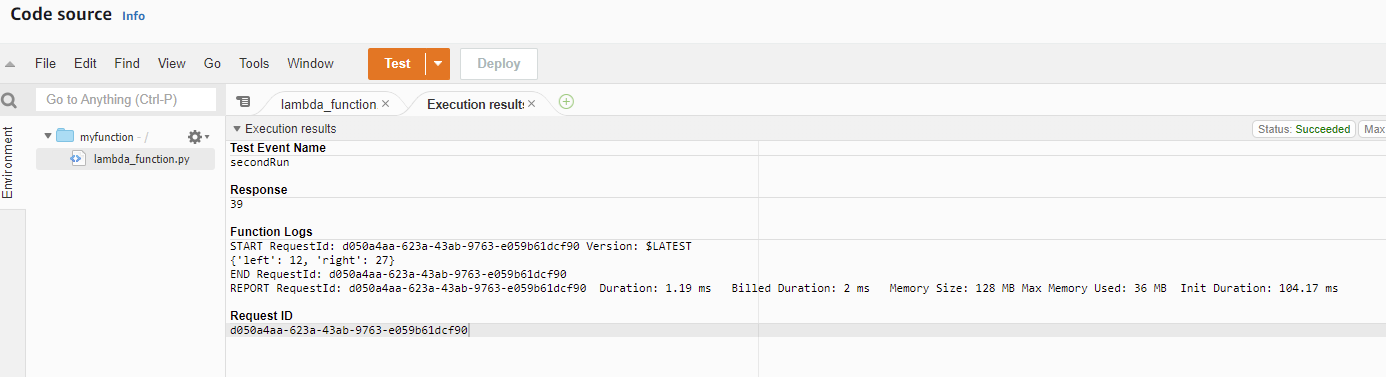The height and width of the screenshot is (377, 1386).
Task: Open the File menu
Action: click(45, 63)
